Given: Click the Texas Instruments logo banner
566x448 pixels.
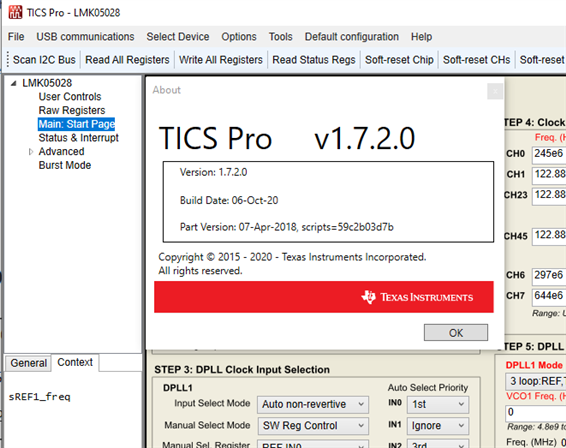Looking at the screenshot, I should click(324, 297).
